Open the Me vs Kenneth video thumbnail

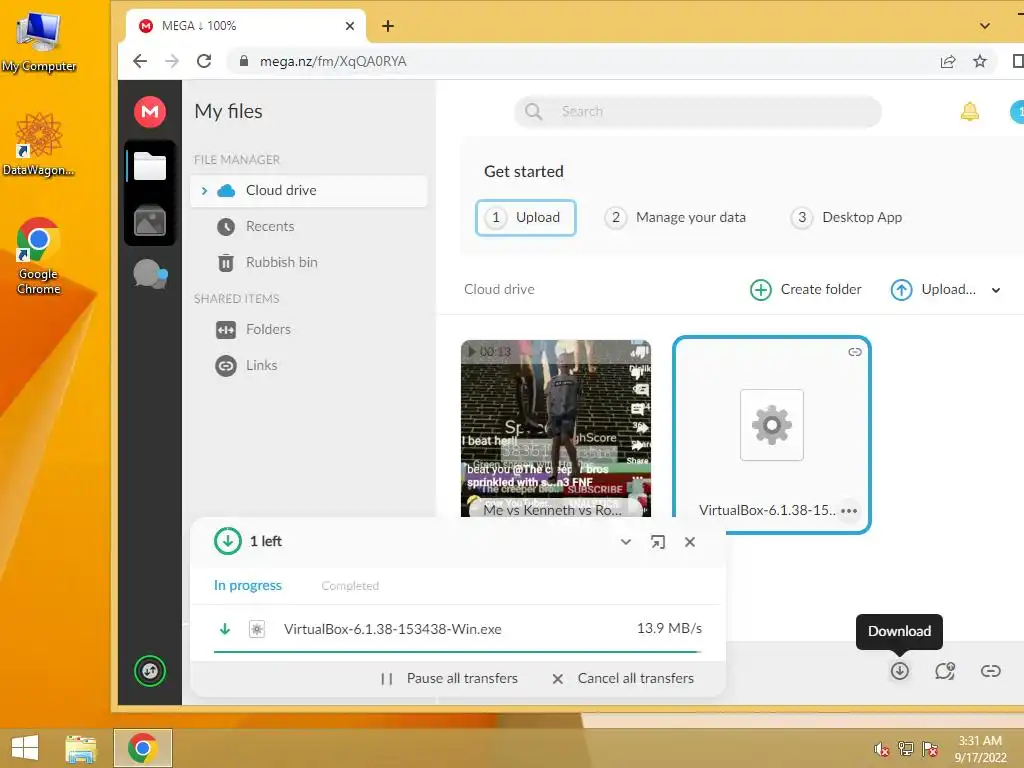point(556,428)
